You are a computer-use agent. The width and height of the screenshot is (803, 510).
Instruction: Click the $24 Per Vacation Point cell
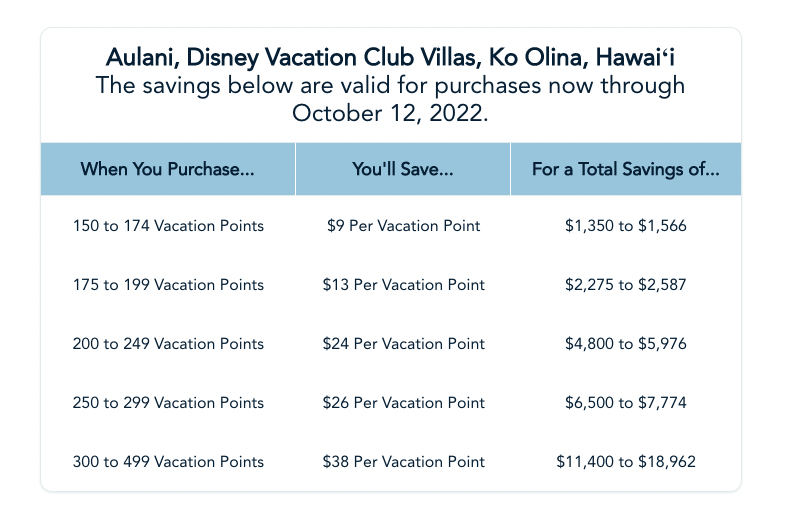point(403,344)
